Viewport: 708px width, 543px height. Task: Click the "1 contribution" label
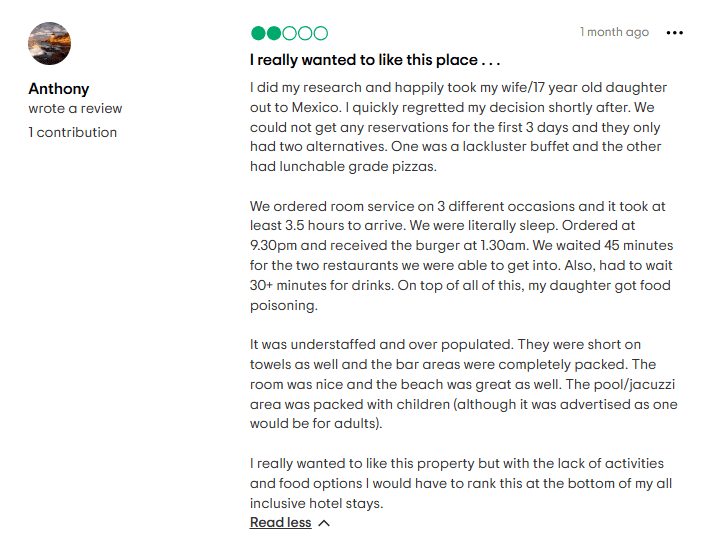click(72, 133)
